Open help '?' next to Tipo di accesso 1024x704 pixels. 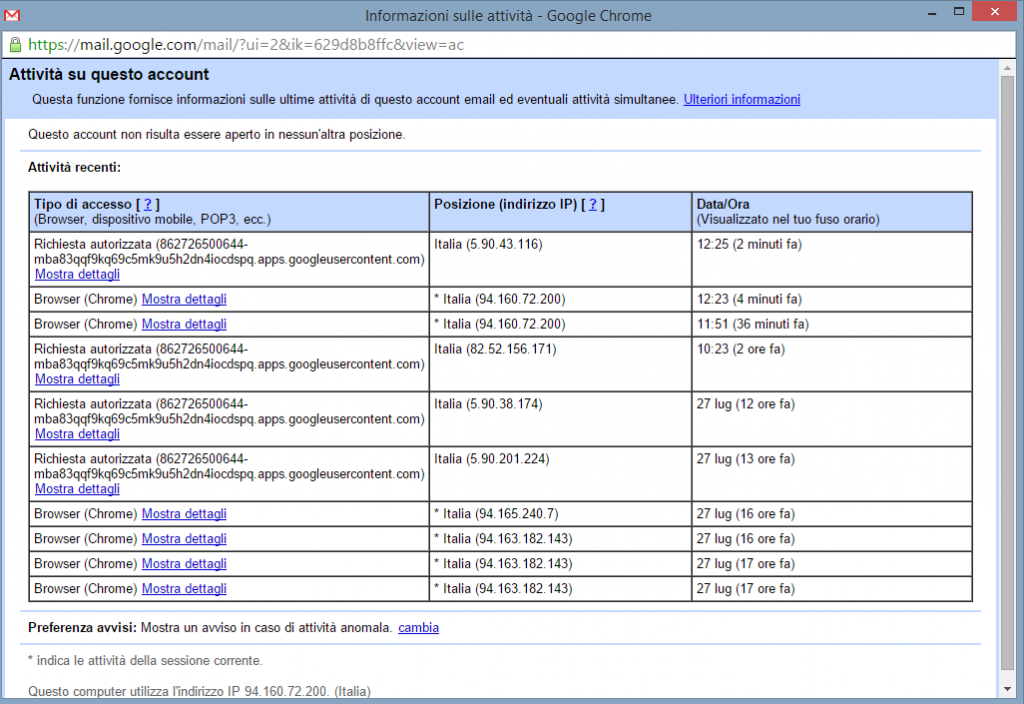[x=147, y=205]
